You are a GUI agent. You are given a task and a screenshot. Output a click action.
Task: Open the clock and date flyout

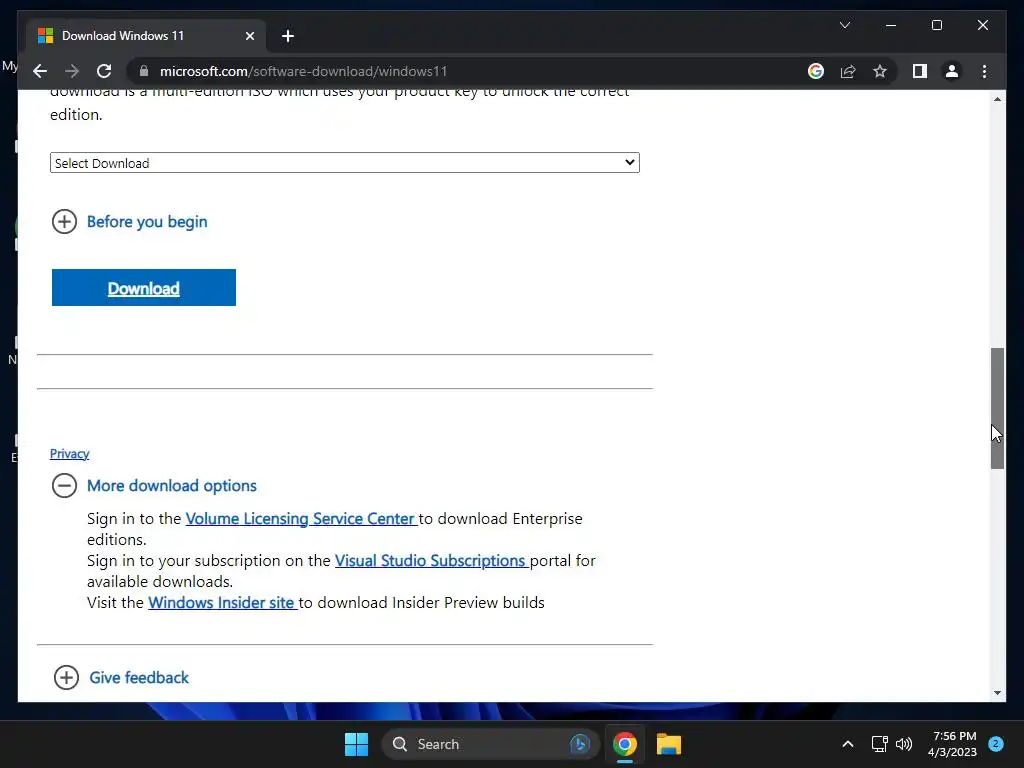952,744
